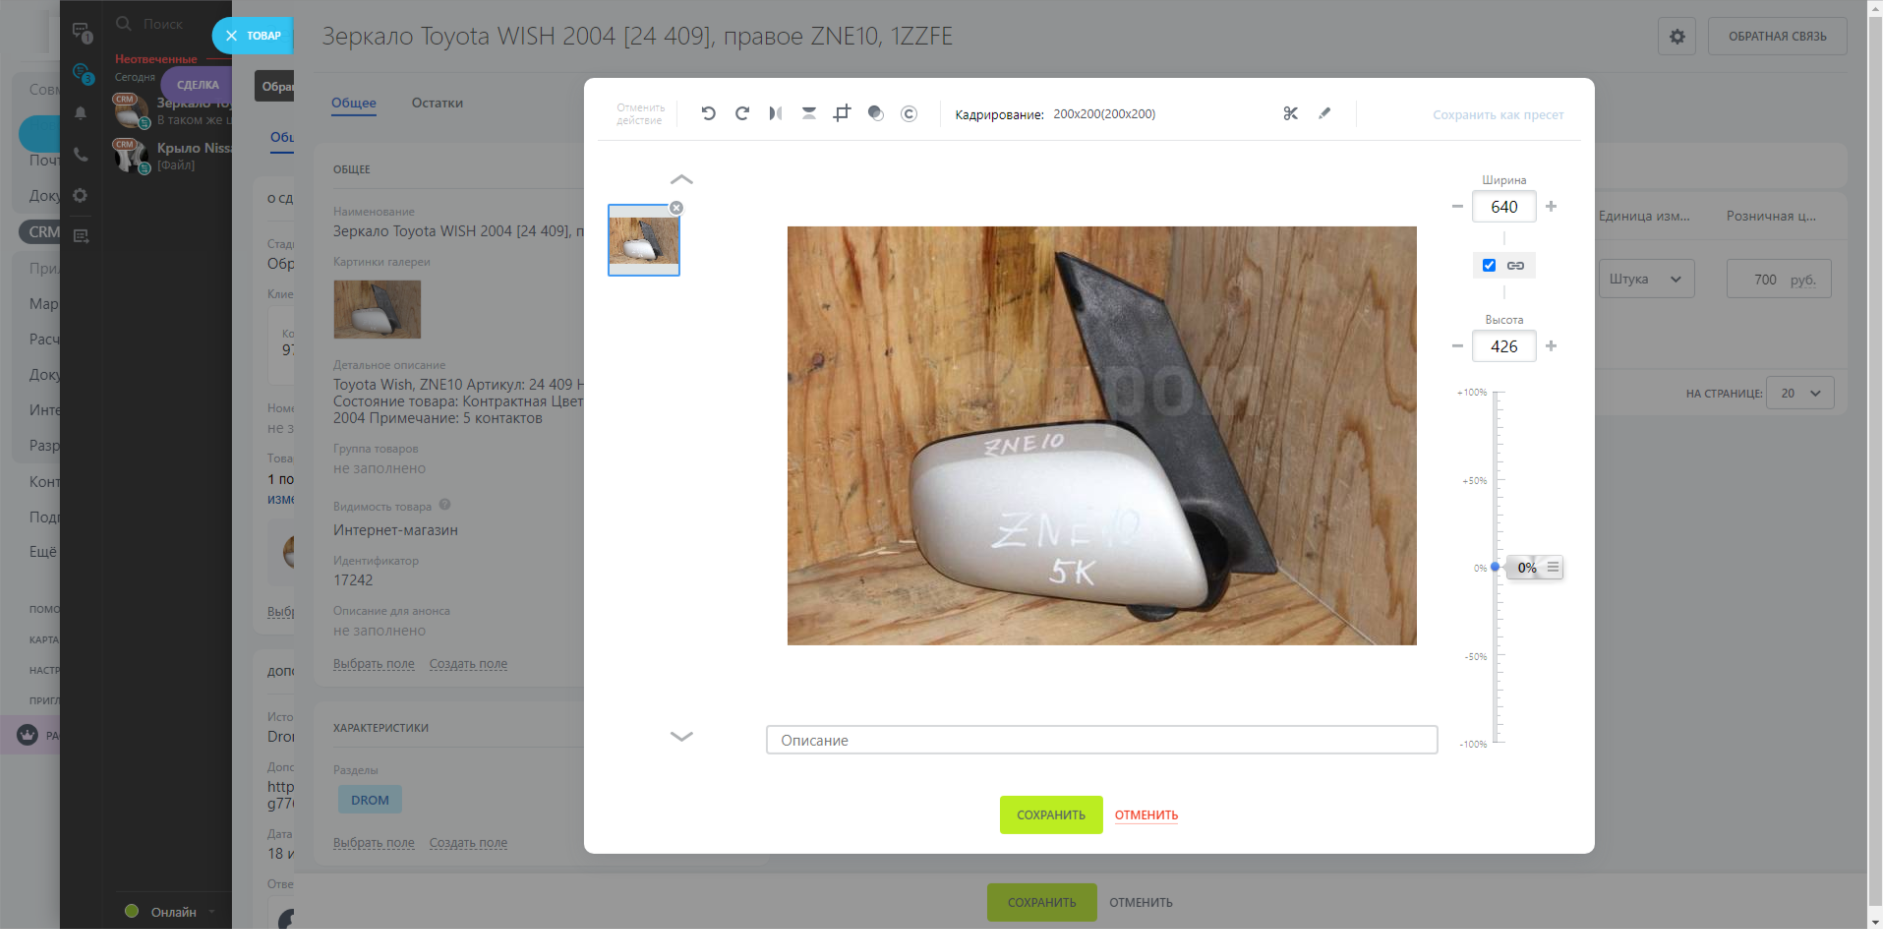The image size is (1883, 929).
Task: Select the pencil edit icon
Action: tap(1325, 114)
